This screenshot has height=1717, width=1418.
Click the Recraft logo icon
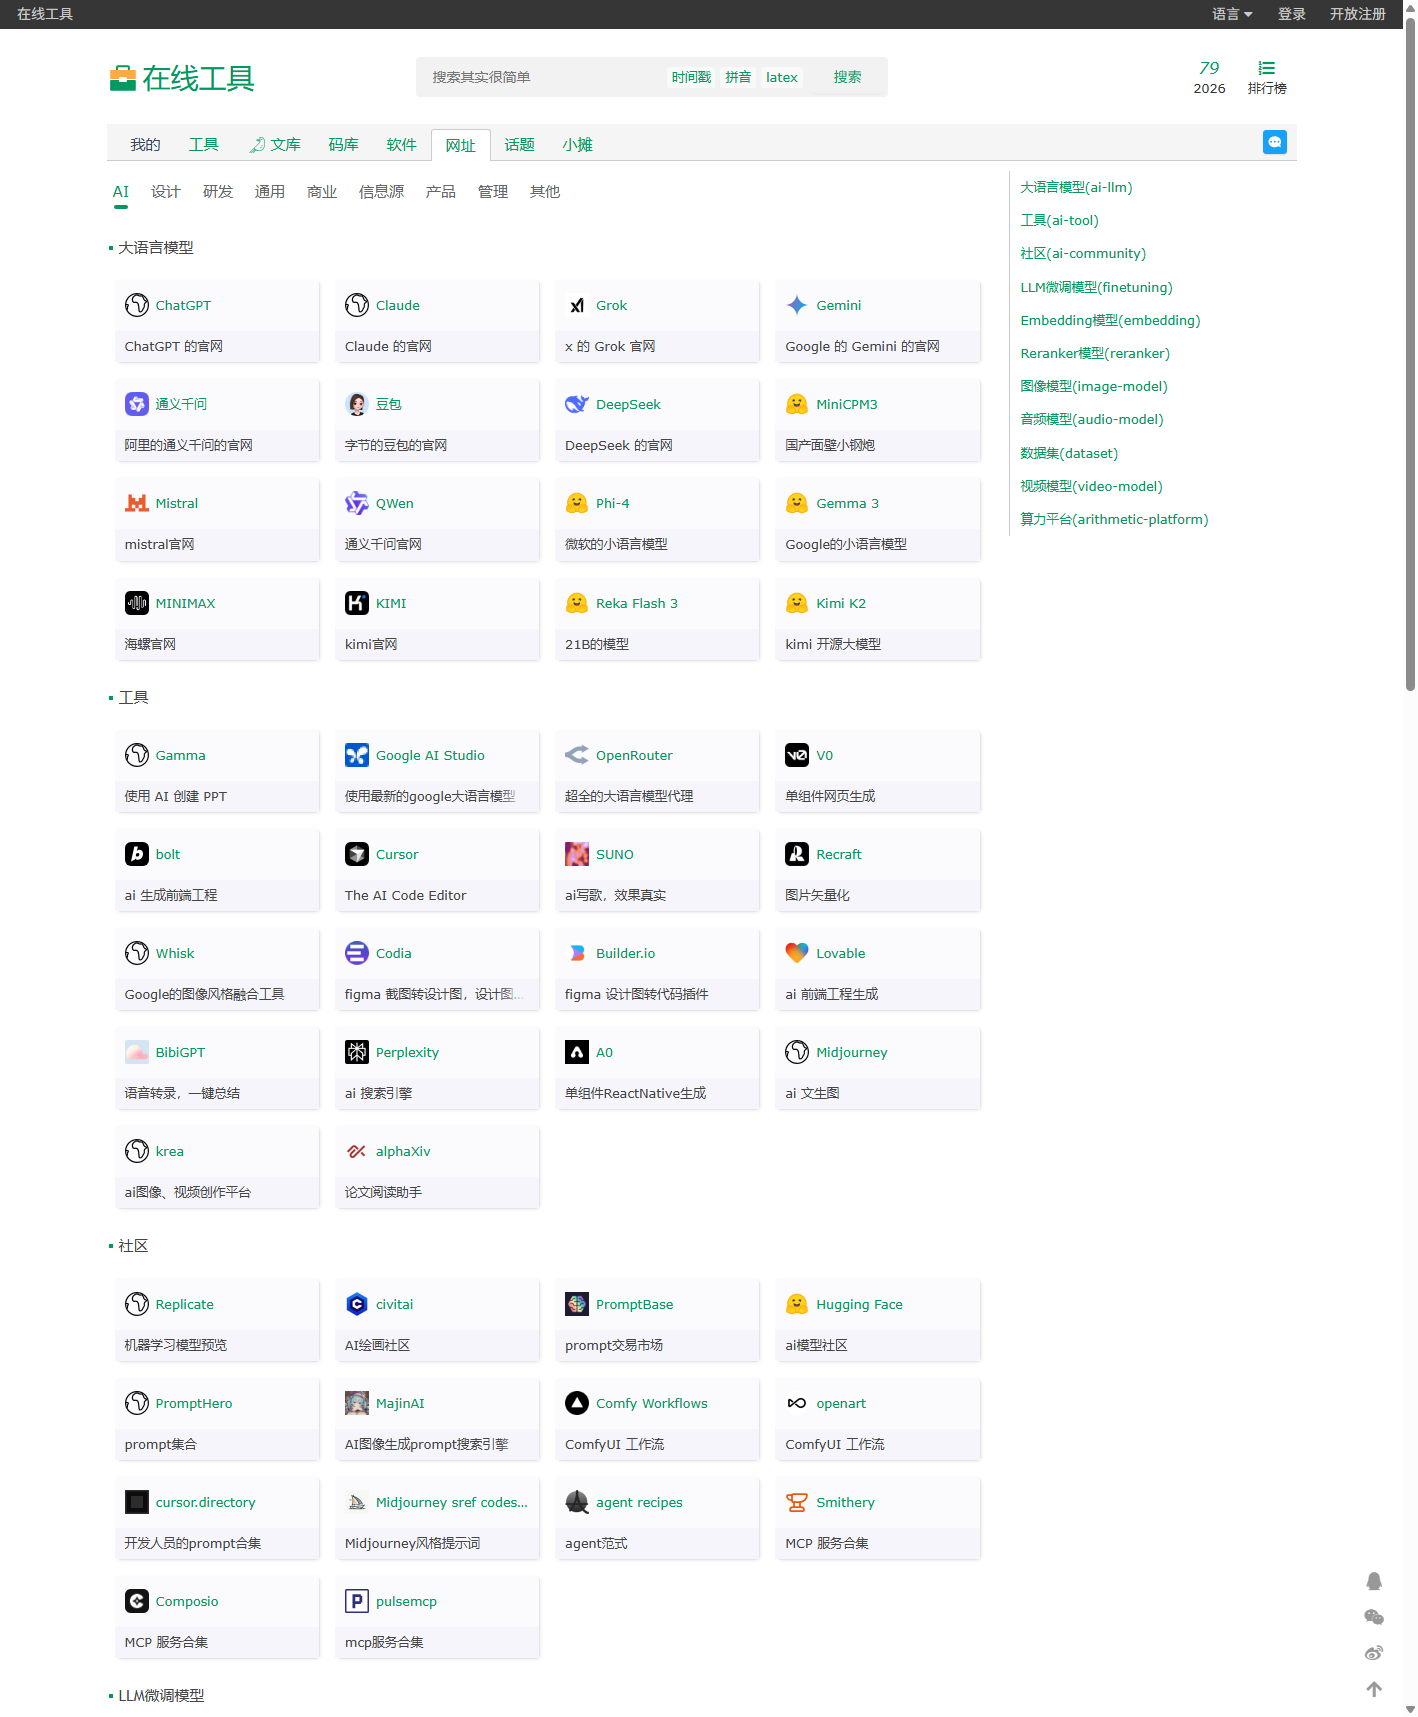click(797, 854)
